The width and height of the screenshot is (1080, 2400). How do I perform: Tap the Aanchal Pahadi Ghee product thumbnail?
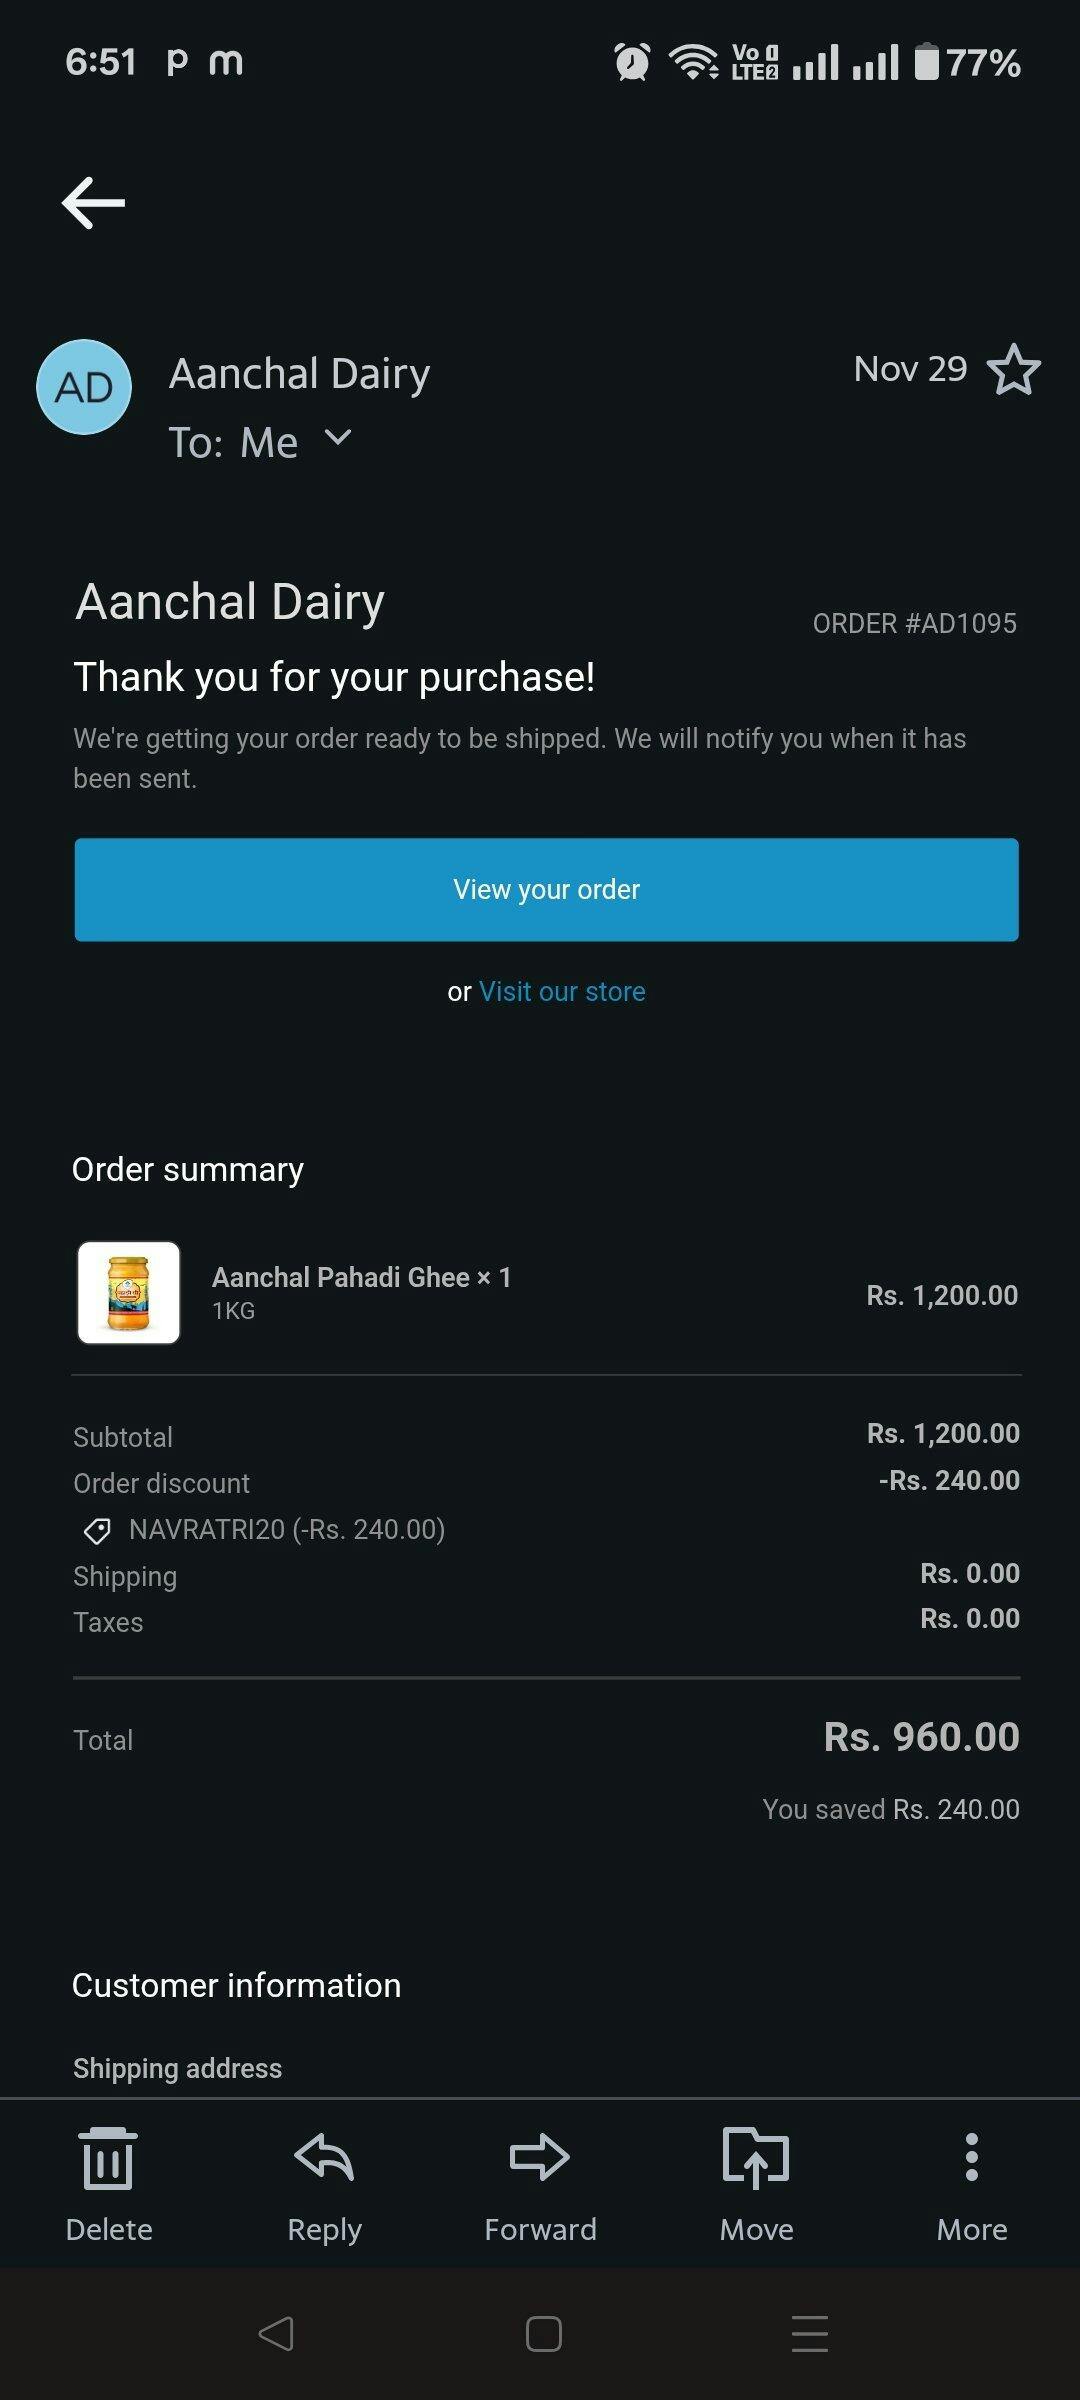point(129,1292)
